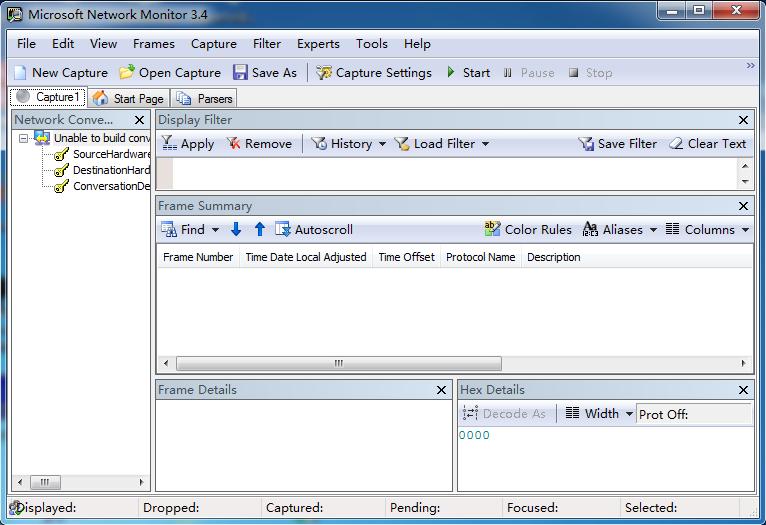The image size is (766, 525).
Task: Click inside the Display Filter text area
Action: click(450, 173)
